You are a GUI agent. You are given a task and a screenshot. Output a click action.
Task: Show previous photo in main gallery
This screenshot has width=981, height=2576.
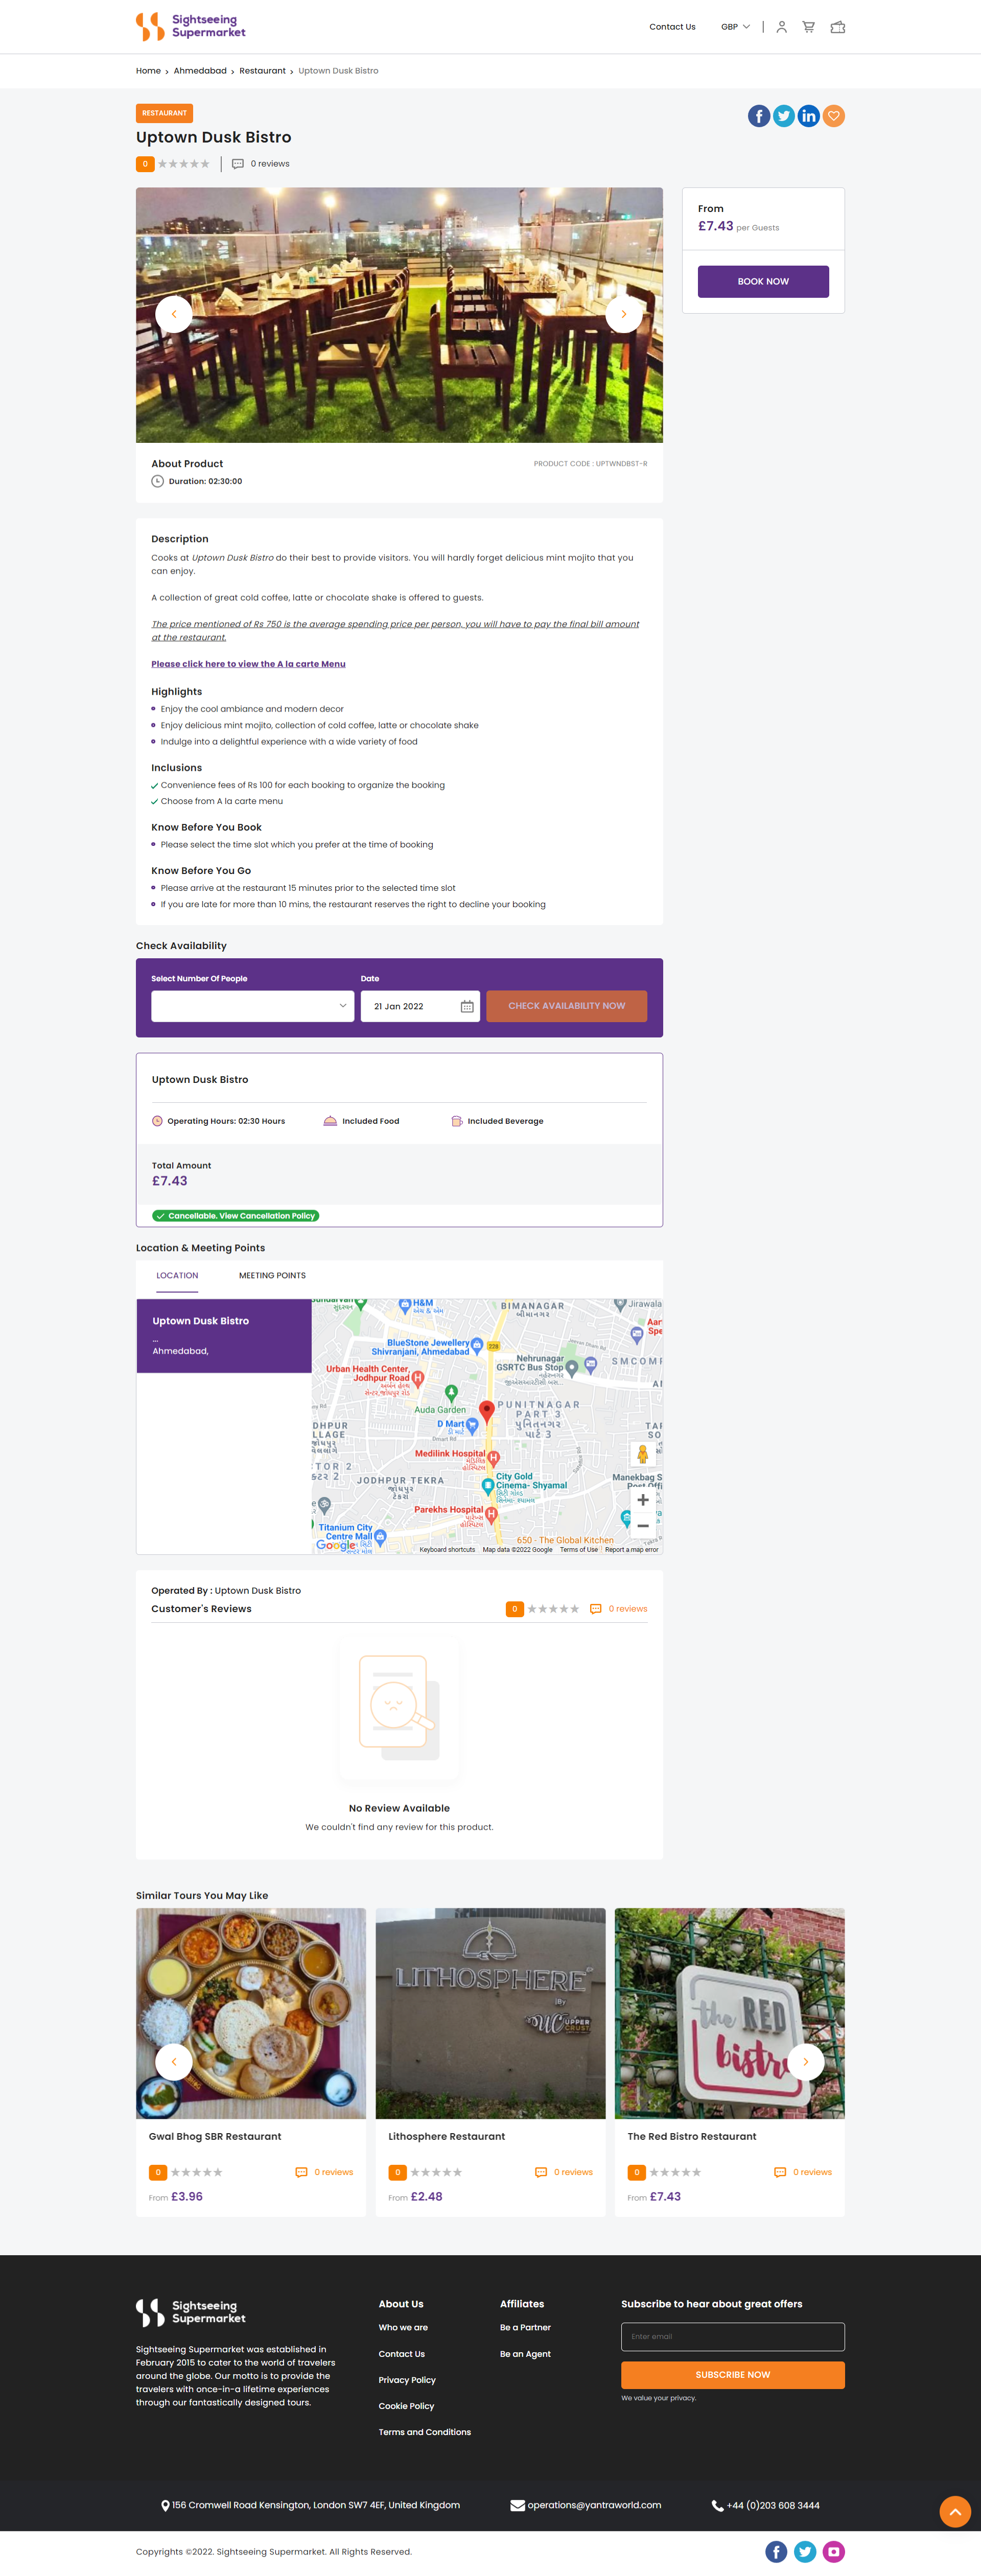(x=174, y=314)
